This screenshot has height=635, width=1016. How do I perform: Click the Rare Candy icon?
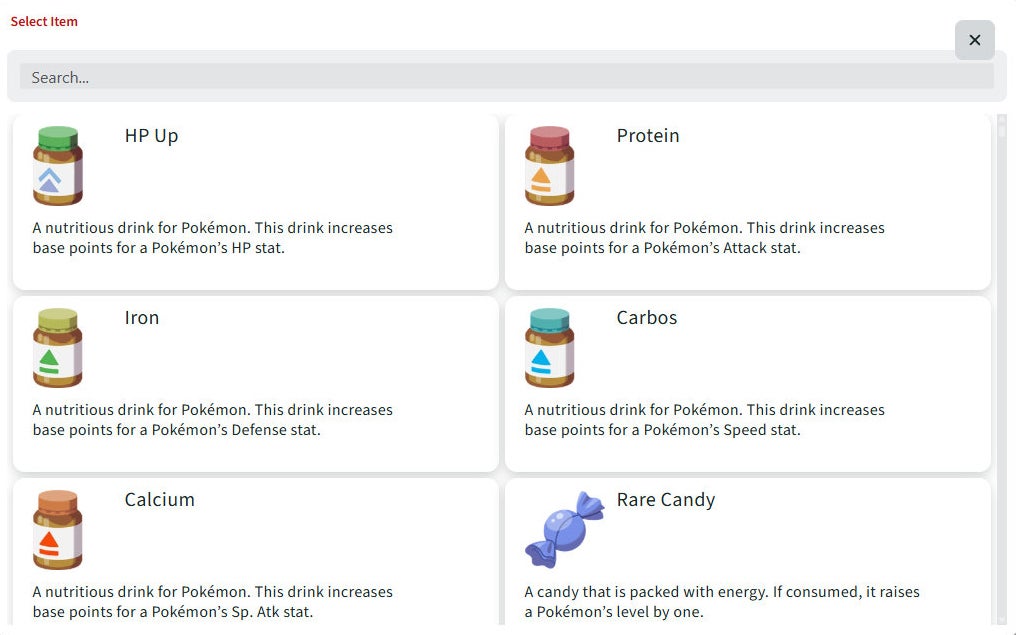565,529
